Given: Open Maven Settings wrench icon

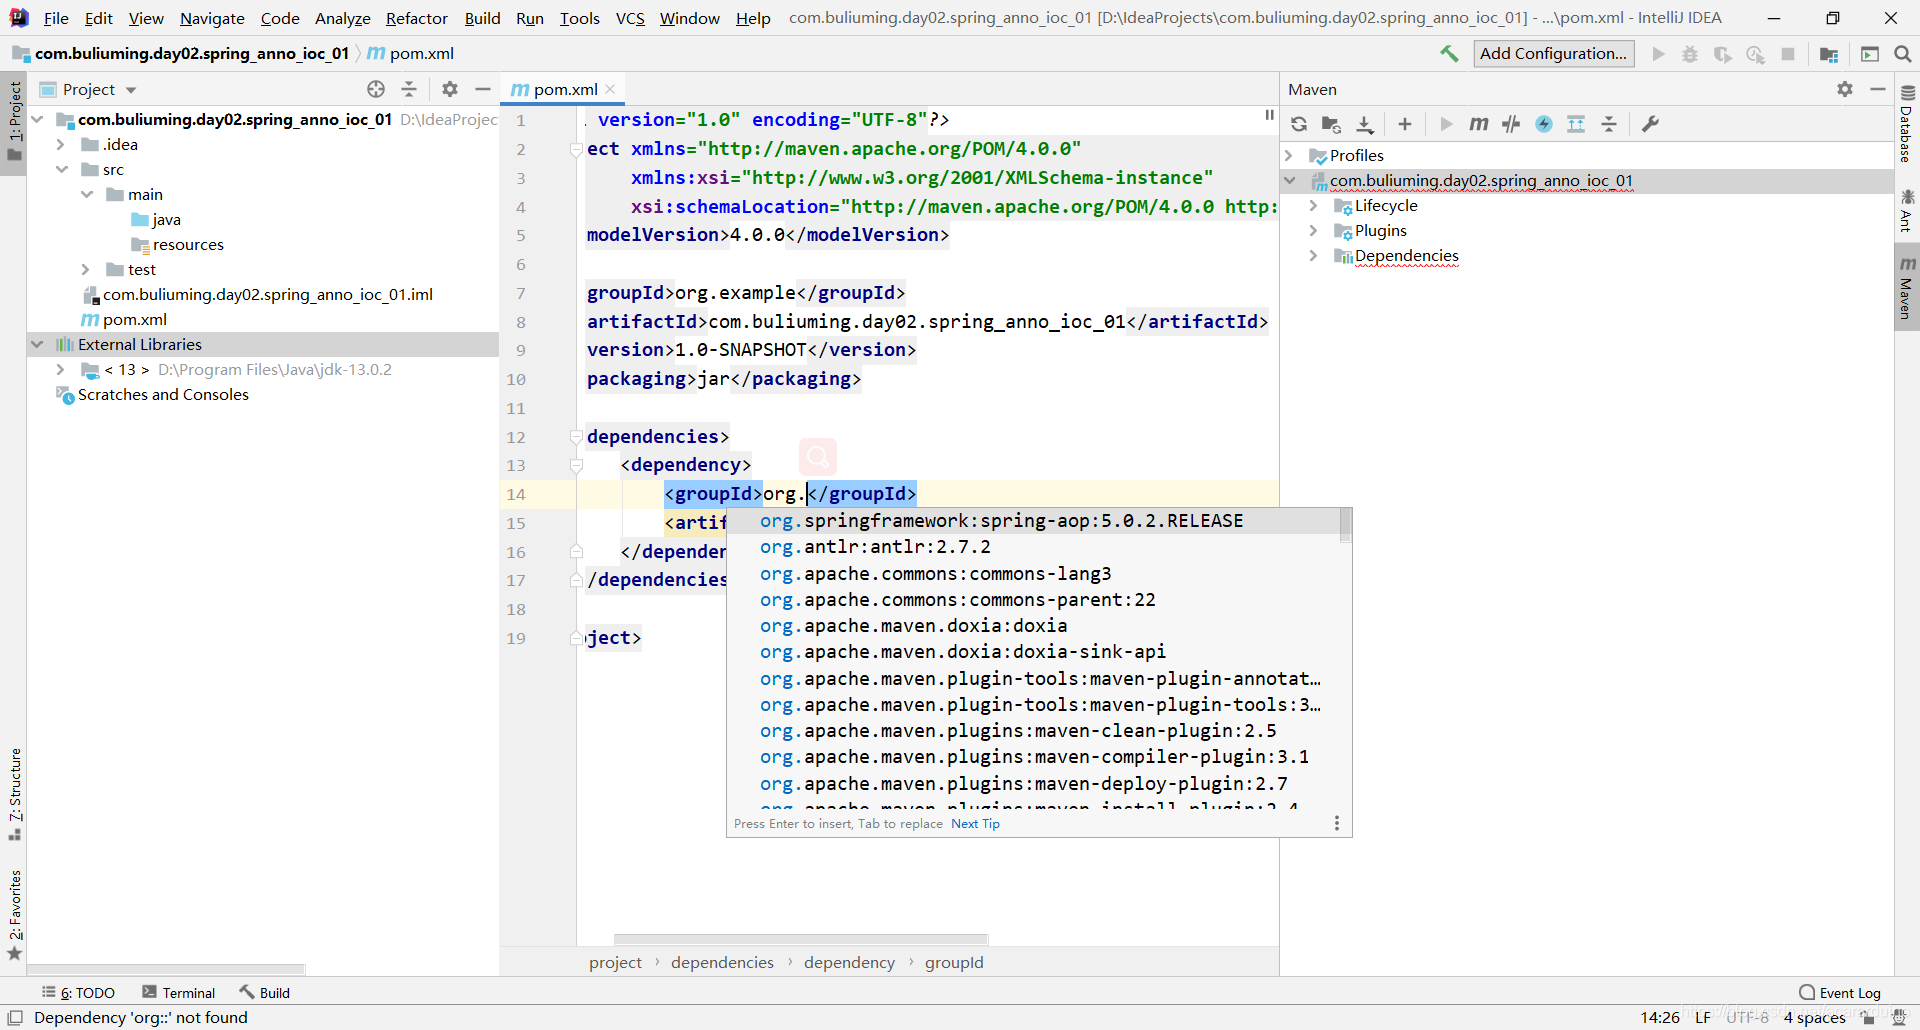Looking at the screenshot, I should (1651, 124).
